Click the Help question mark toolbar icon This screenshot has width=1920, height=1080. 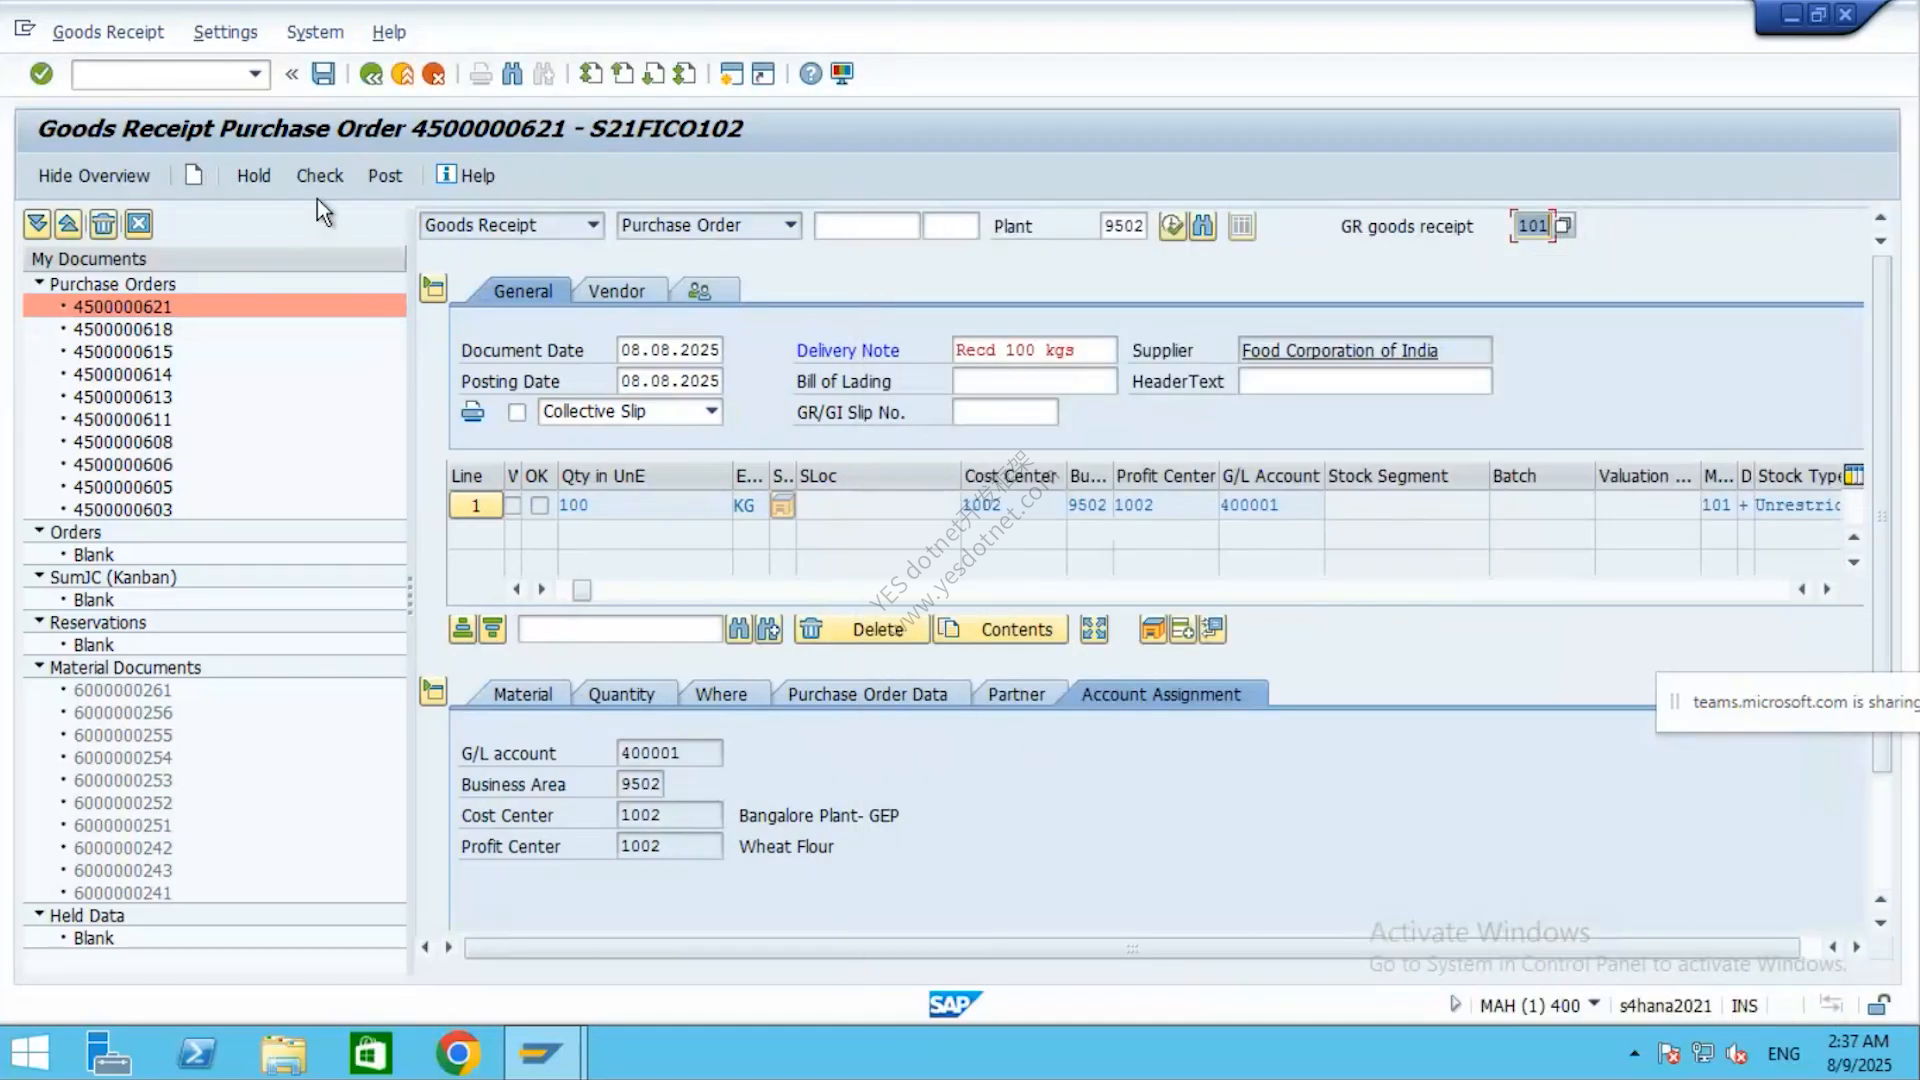[x=811, y=74]
